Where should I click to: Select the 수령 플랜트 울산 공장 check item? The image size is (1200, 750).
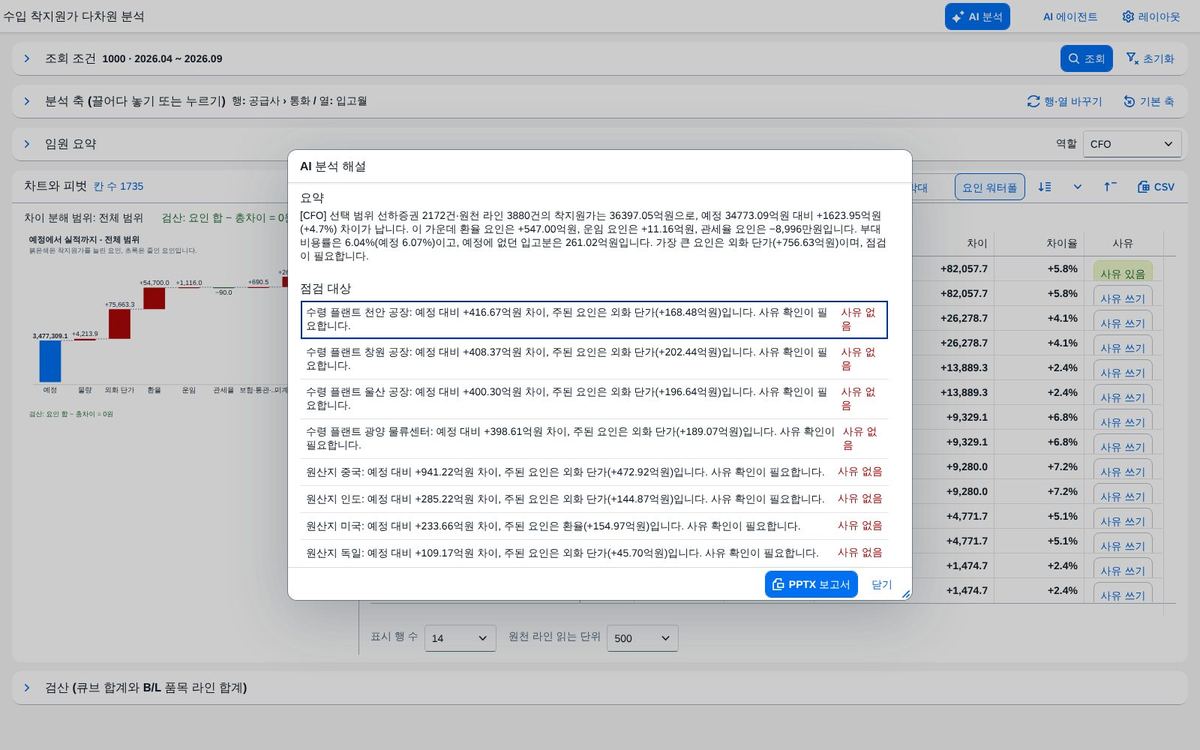(594, 399)
